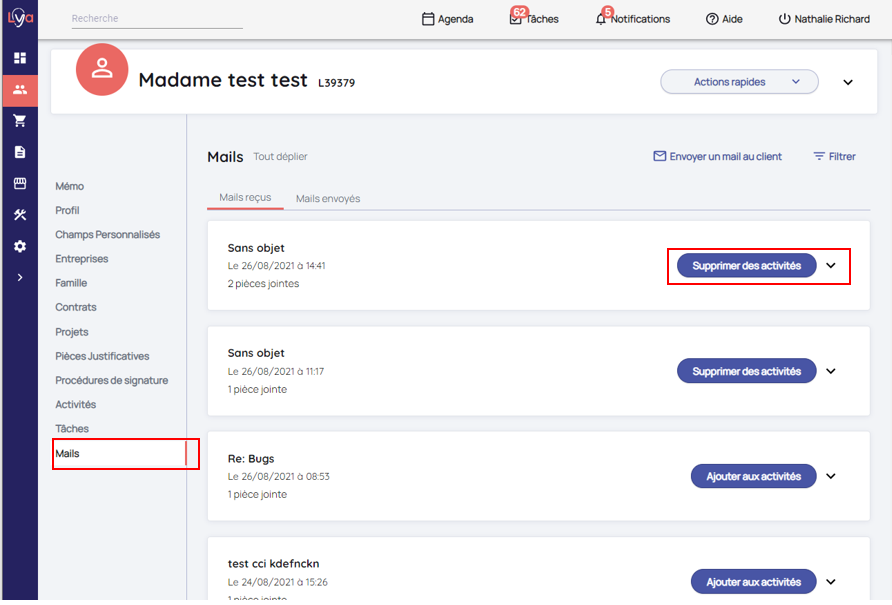Screen dimensions: 892x605
Task: Click the shopping cart sidebar icon
Action: (x=19, y=121)
